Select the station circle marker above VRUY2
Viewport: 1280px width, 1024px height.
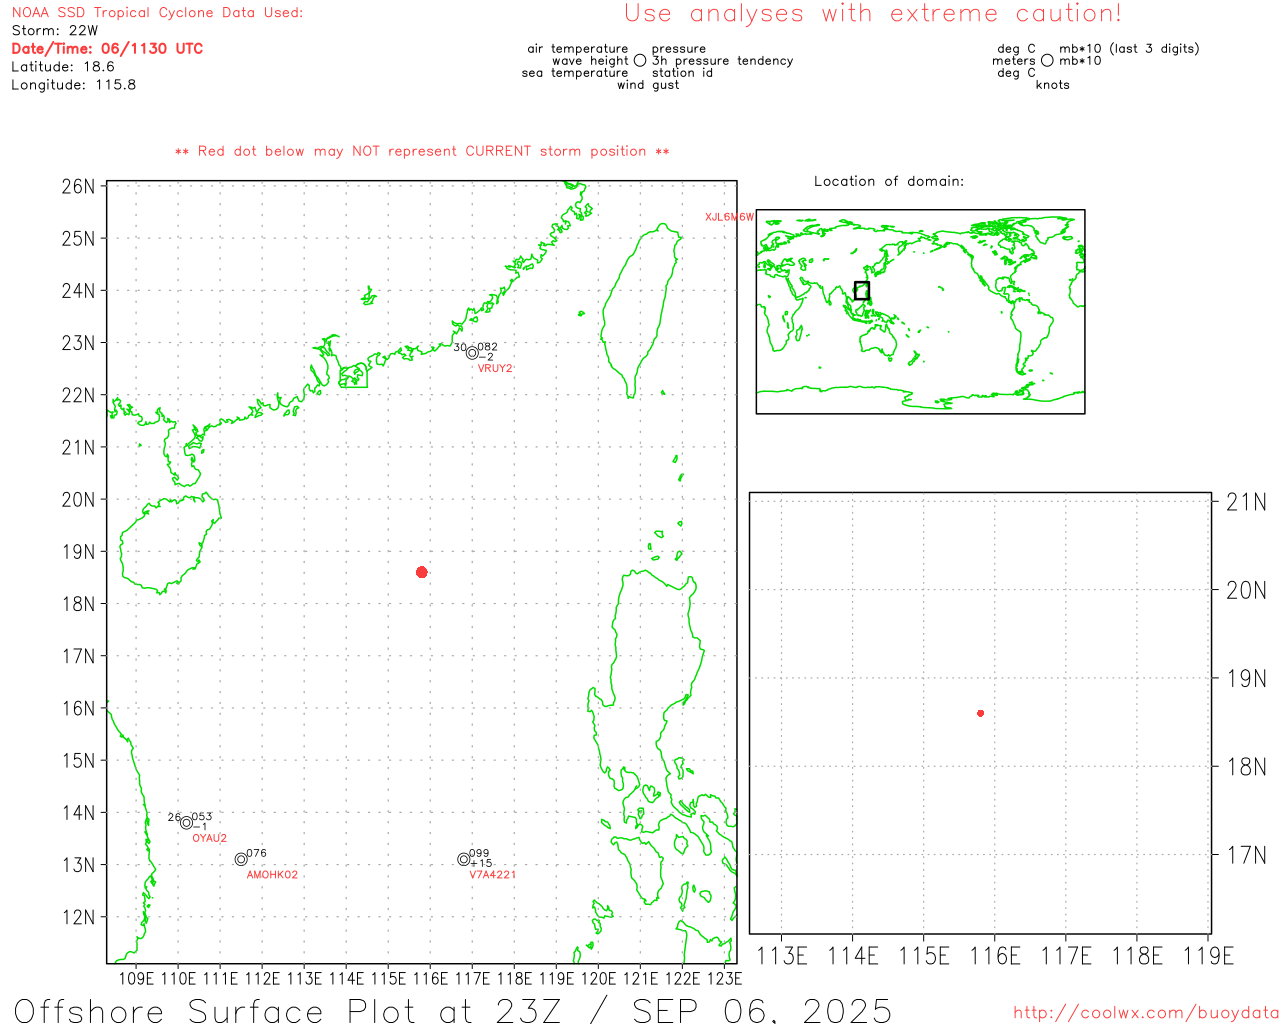click(472, 353)
